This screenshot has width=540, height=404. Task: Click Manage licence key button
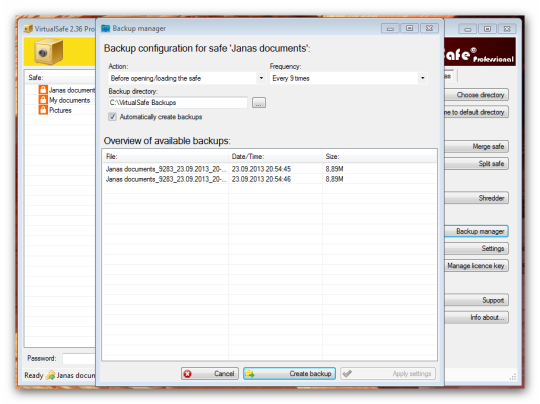pyautogui.click(x=477, y=266)
